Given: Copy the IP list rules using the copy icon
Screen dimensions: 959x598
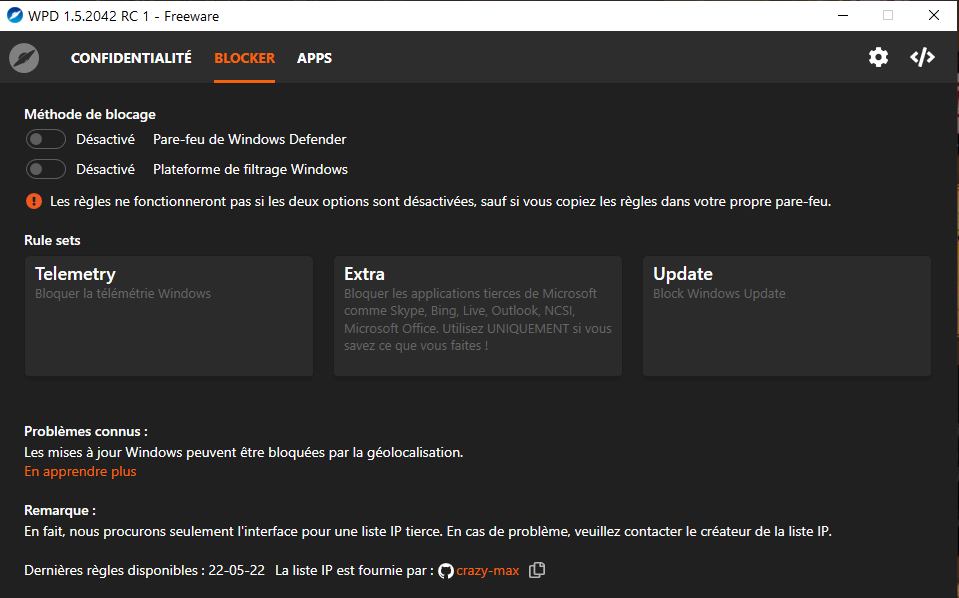Looking at the screenshot, I should 537,570.
